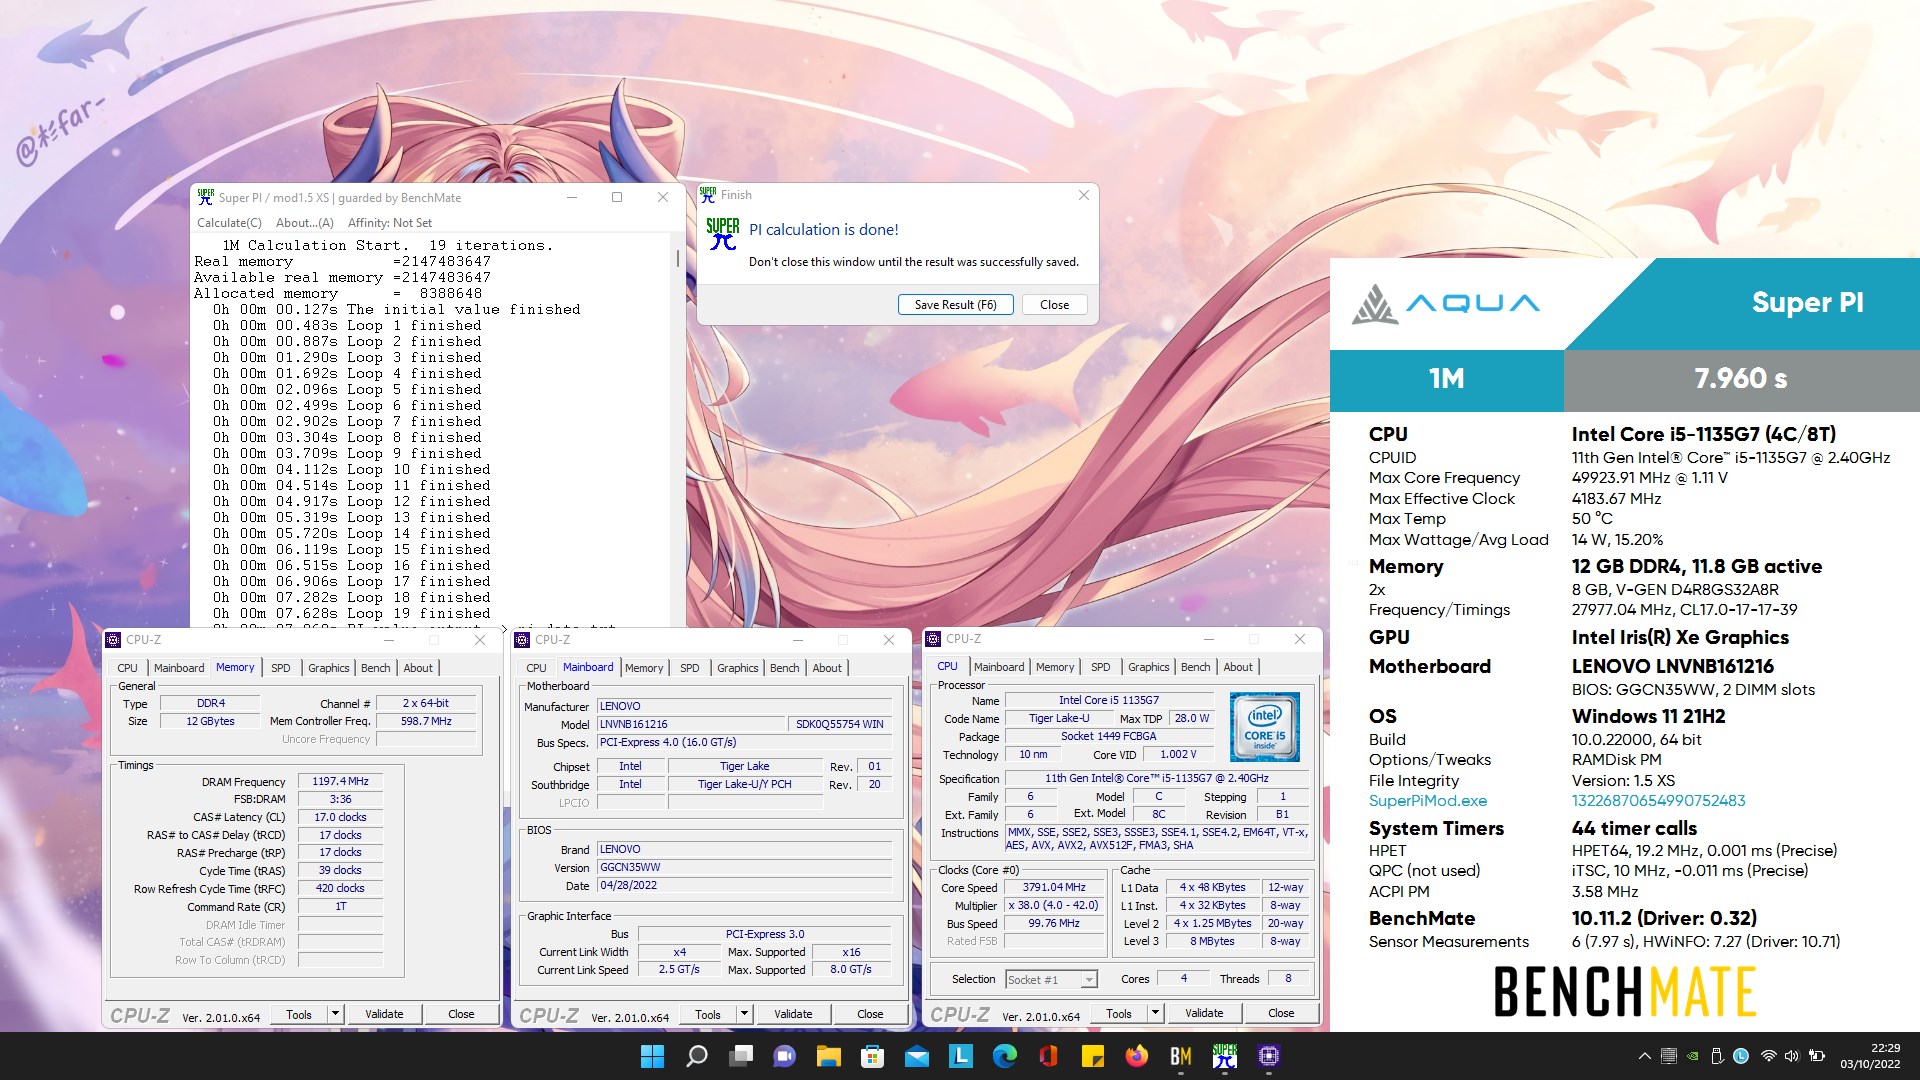The width and height of the screenshot is (1920, 1080).
Task: Open Tools dropdown arrow in Mainboard CPU-Z window
Action: pyautogui.click(x=744, y=1014)
